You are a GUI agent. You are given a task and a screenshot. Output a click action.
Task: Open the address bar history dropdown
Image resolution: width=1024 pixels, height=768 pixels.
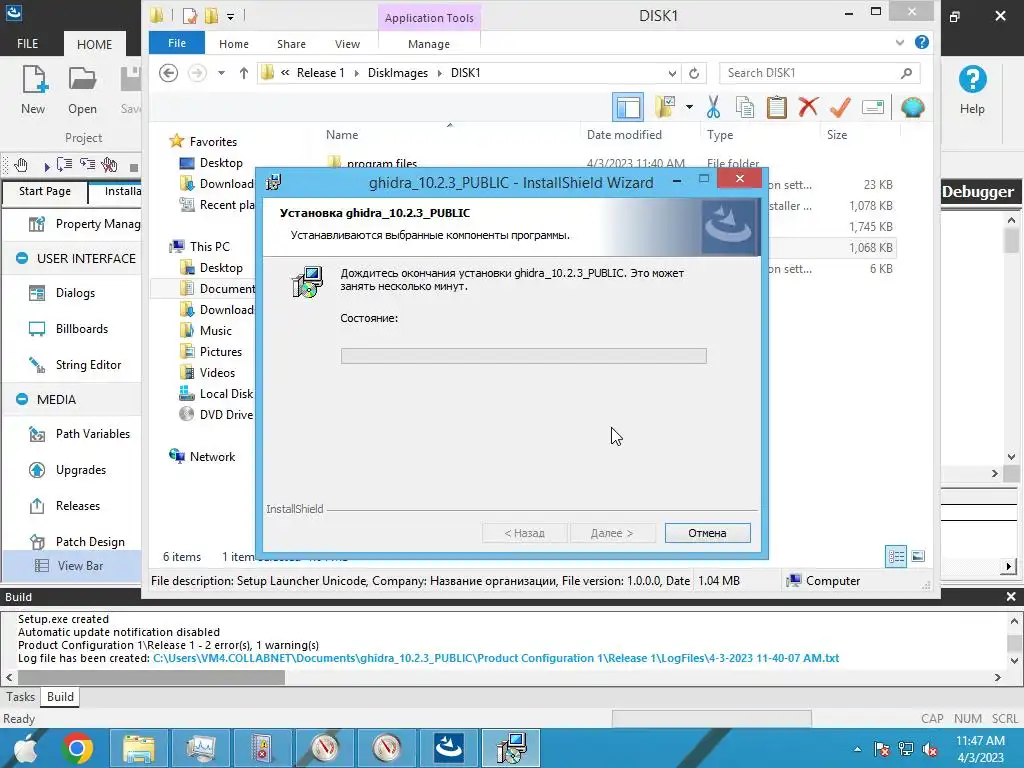pyautogui.click(x=672, y=73)
